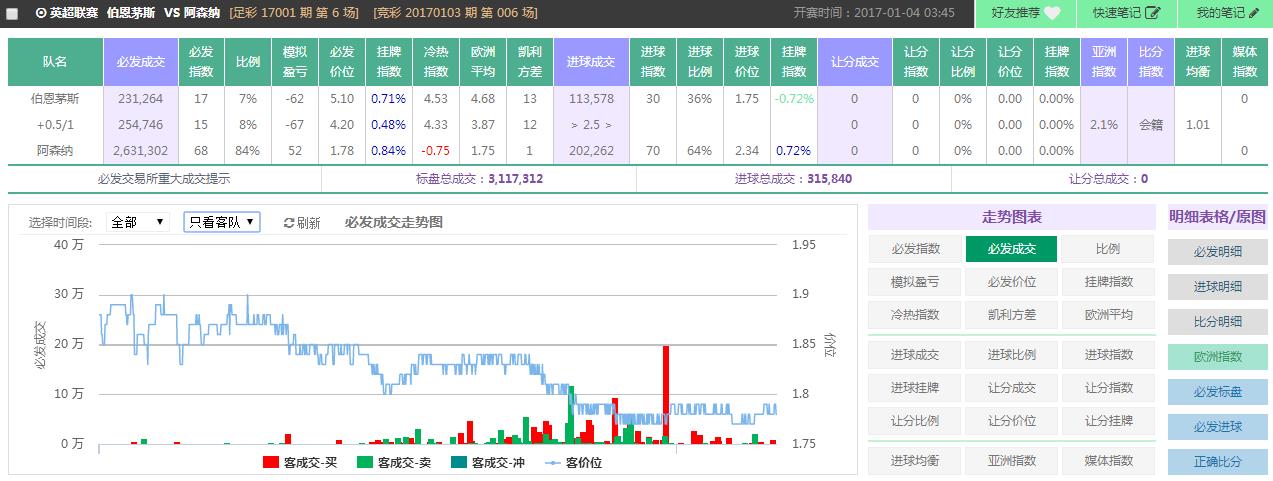Tick the checkbox beside 英超联赛 match header
This screenshot has width=1273, height=481.
(x=12, y=14)
